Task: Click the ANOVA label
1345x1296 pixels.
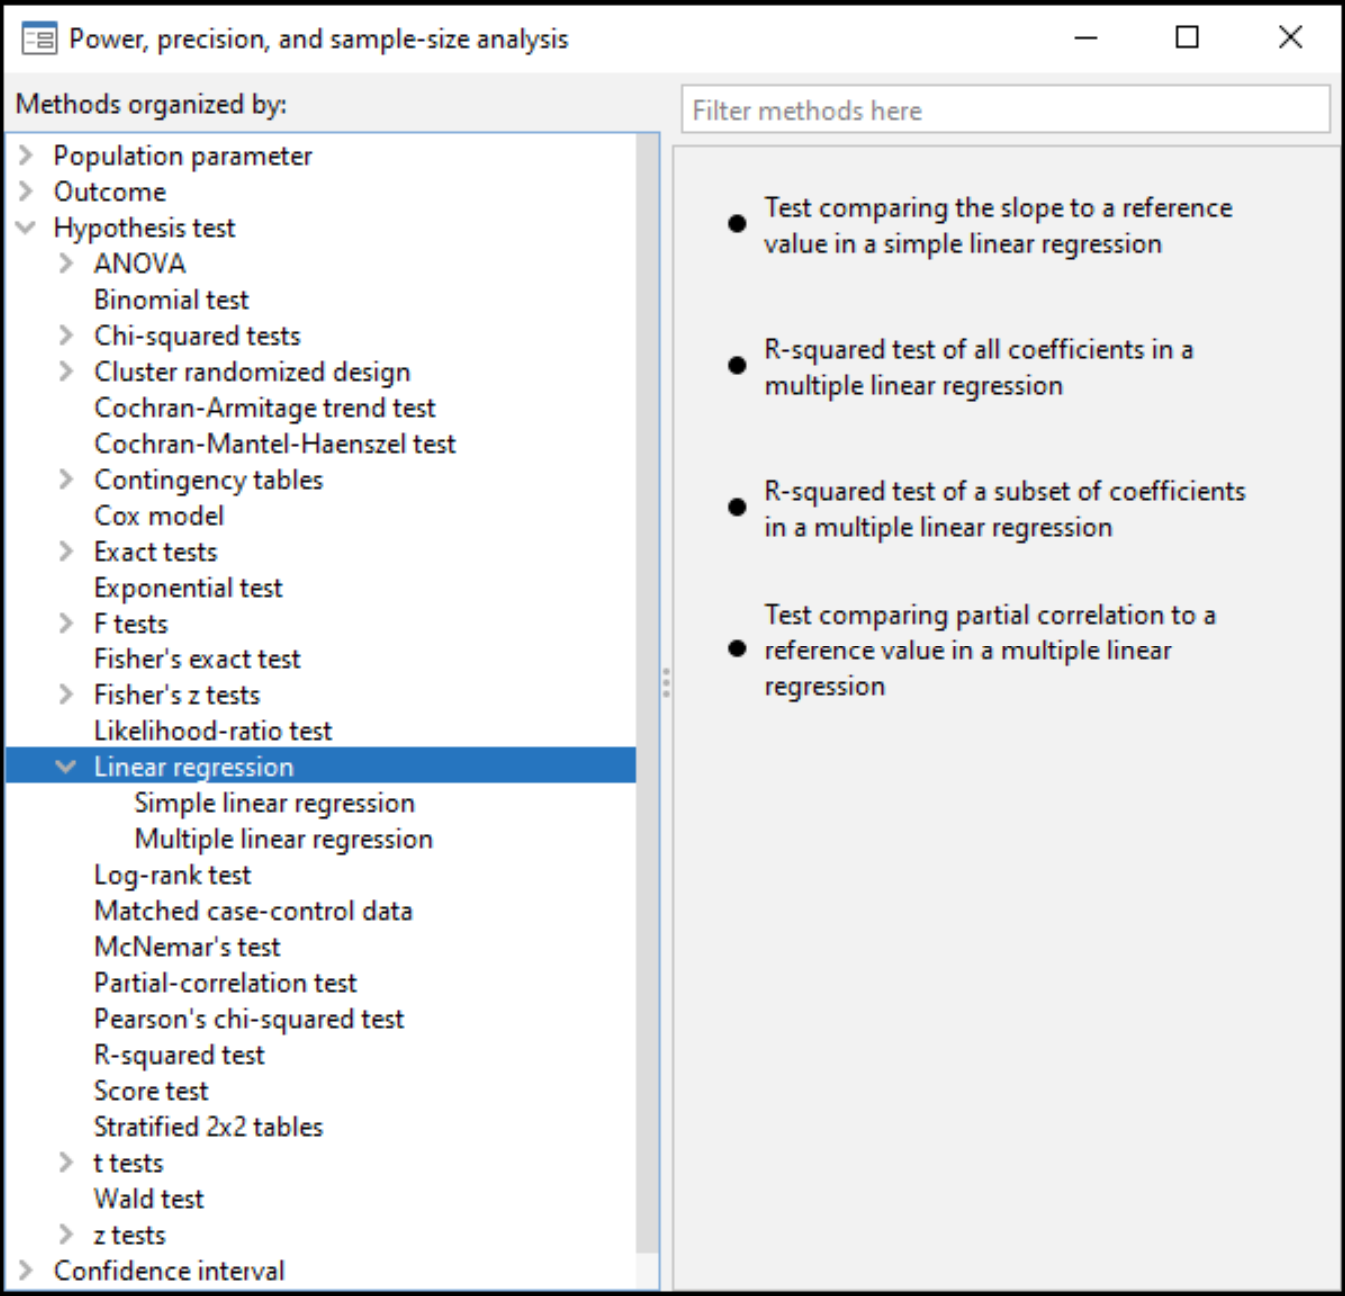Action: pyautogui.click(x=140, y=263)
